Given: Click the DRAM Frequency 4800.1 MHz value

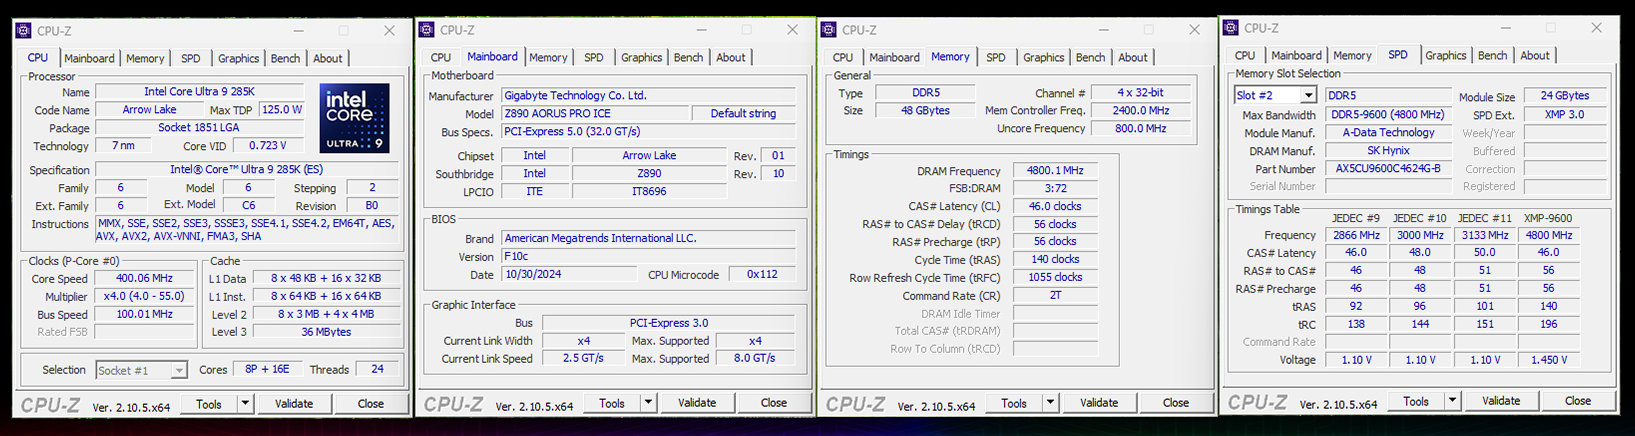Looking at the screenshot, I should tap(1055, 171).
